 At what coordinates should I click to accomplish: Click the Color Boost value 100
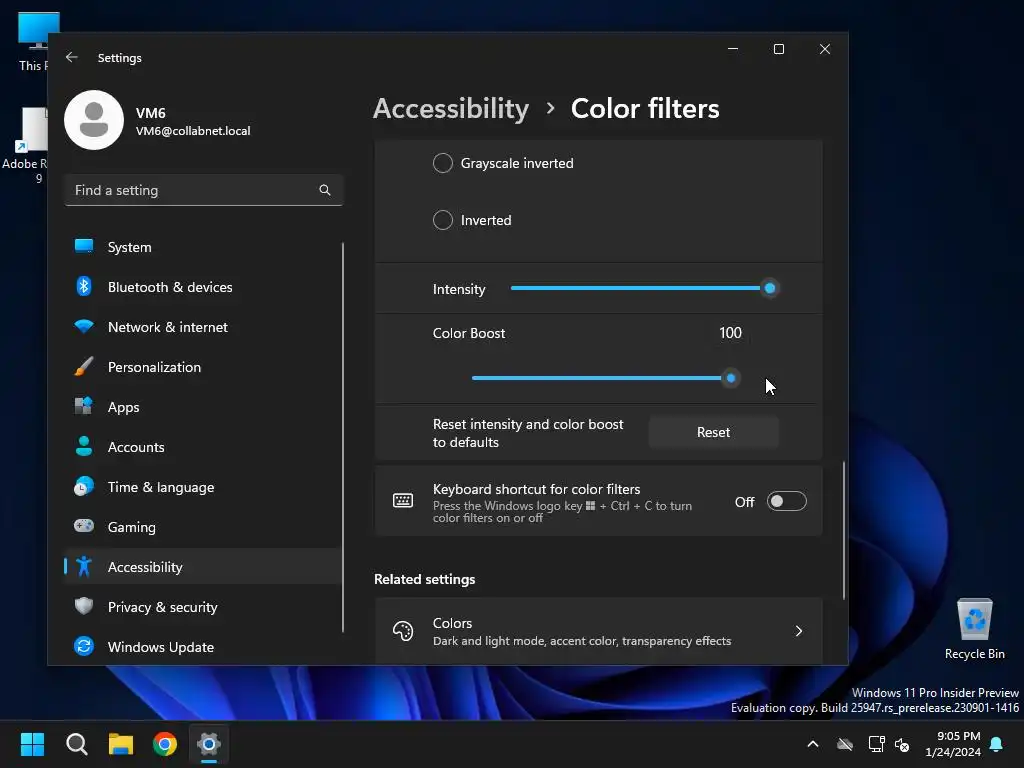[x=730, y=333]
